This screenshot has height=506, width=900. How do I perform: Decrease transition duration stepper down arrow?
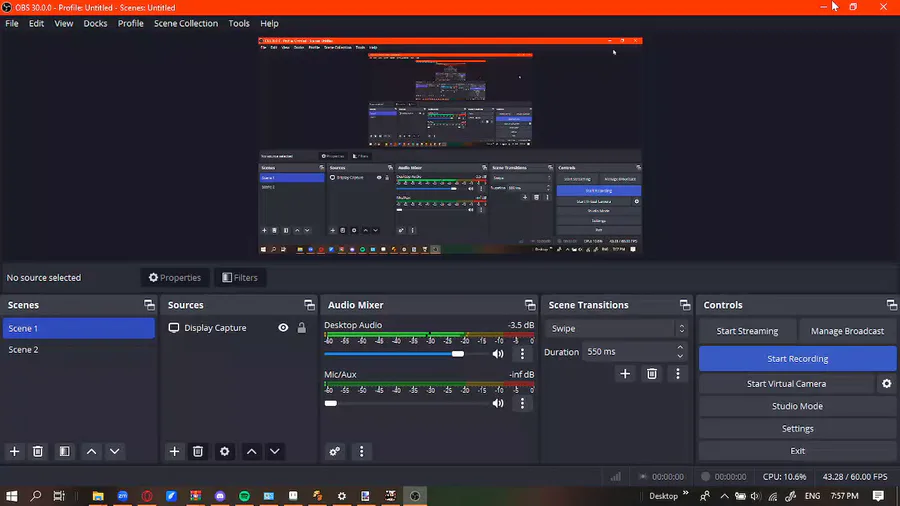point(680,356)
